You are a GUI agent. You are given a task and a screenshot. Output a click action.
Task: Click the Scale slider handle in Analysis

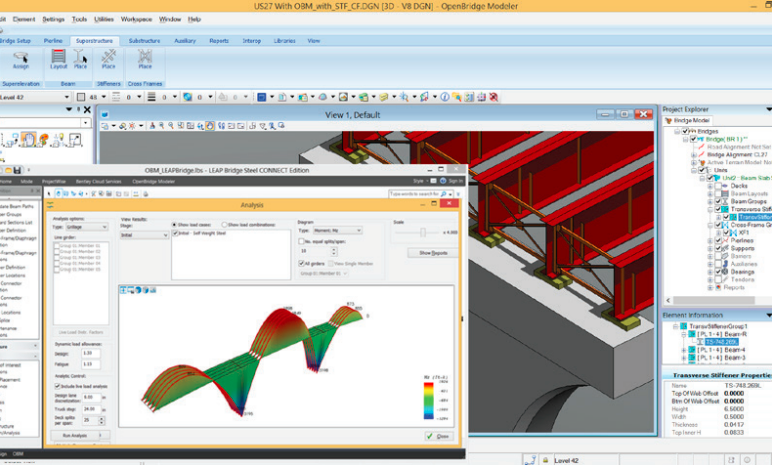(x=423, y=232)
